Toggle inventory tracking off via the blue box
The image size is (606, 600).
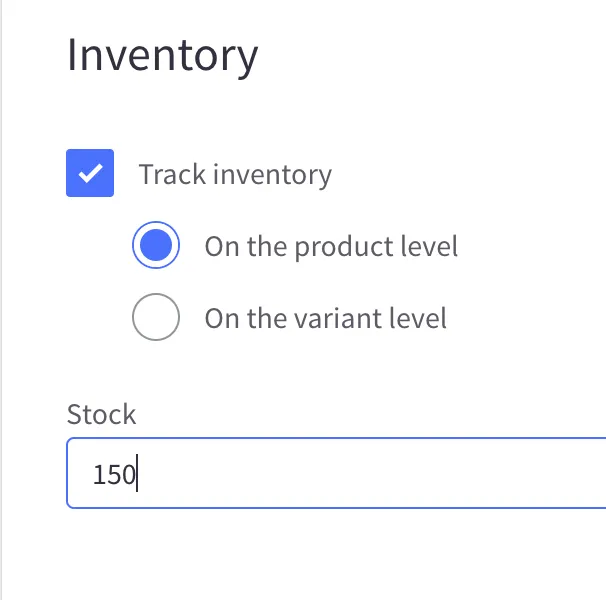90,173
